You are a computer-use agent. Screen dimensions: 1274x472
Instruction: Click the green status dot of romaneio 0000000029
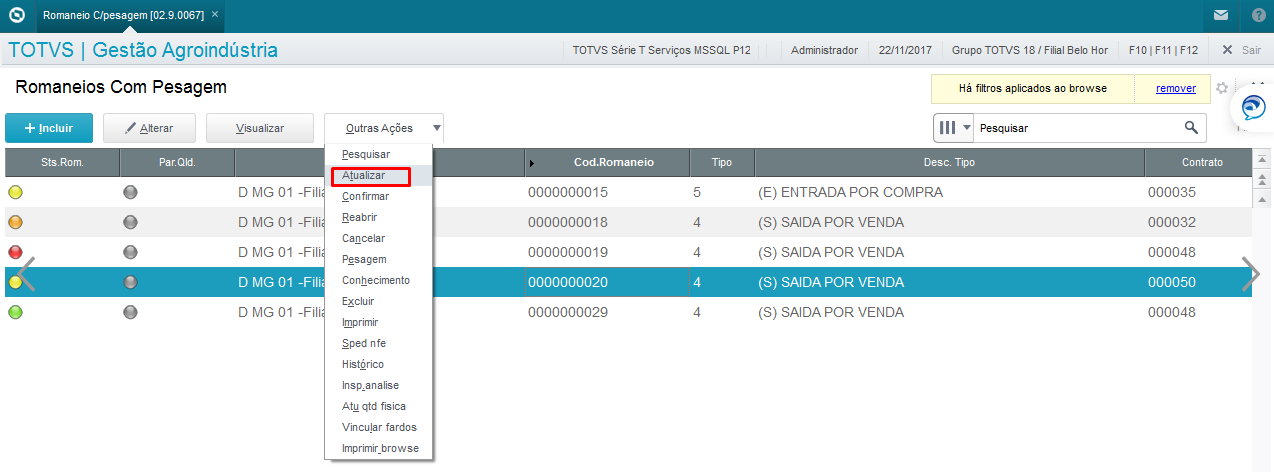(15, 312)
